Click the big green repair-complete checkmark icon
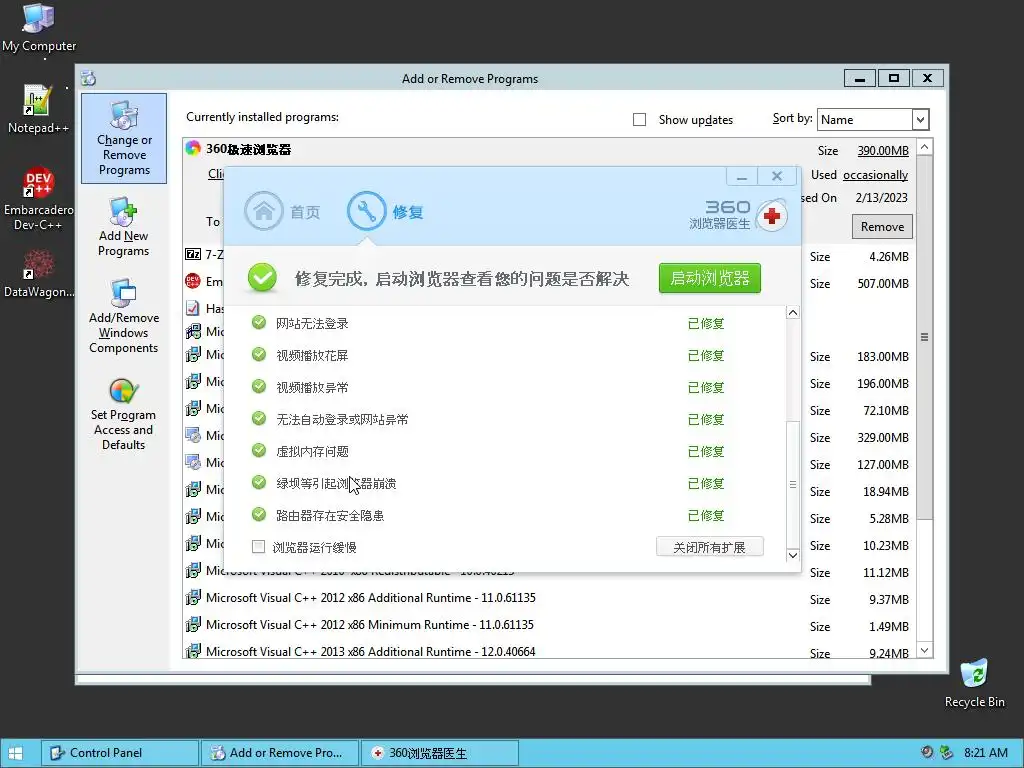 pos(262,278)
